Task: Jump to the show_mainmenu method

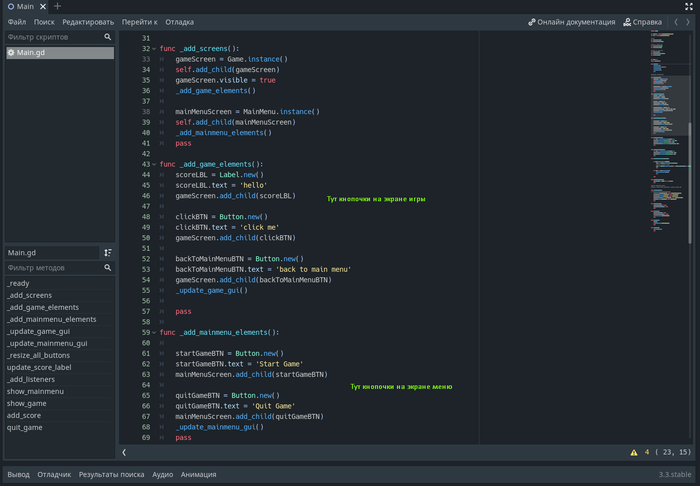Action: pyautogui.click(x=36, y=392)
